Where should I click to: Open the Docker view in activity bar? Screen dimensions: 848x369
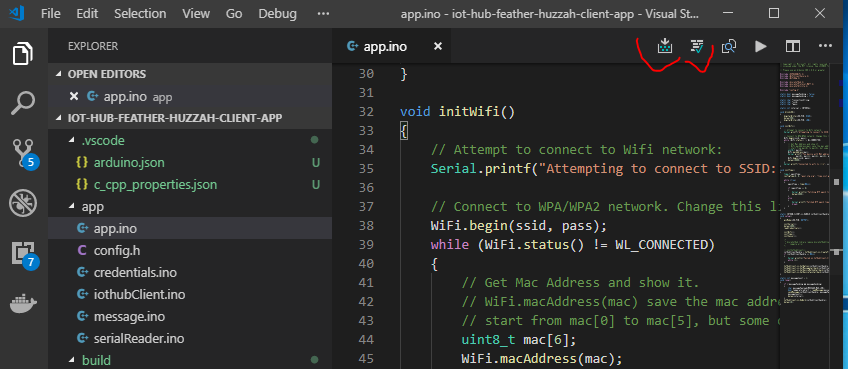[23, 305]
